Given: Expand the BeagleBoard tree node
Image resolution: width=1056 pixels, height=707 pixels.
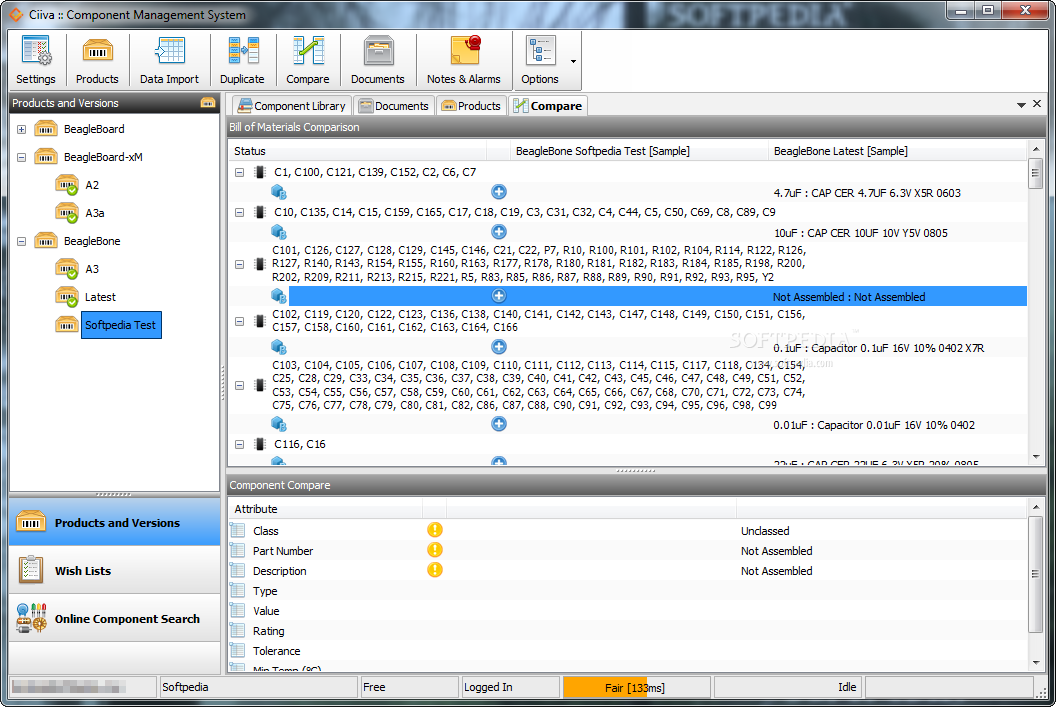Looking at the screenshot, I should coord(22,129).
